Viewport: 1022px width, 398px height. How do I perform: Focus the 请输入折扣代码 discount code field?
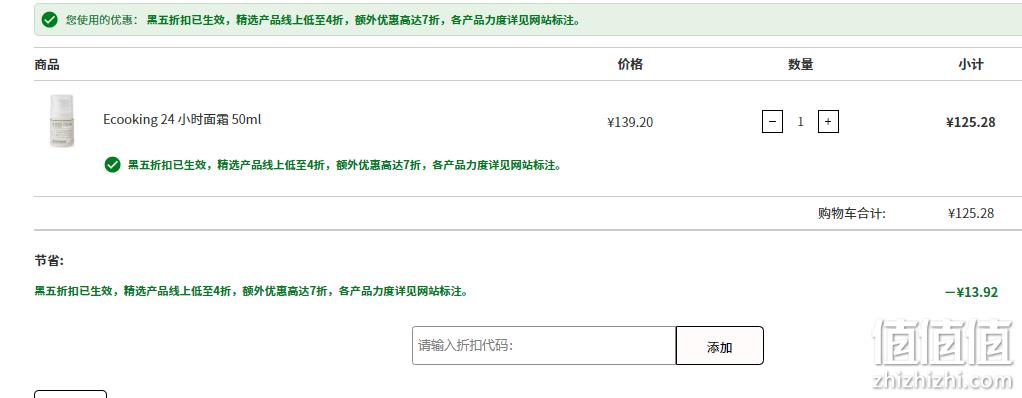(544, 345)
